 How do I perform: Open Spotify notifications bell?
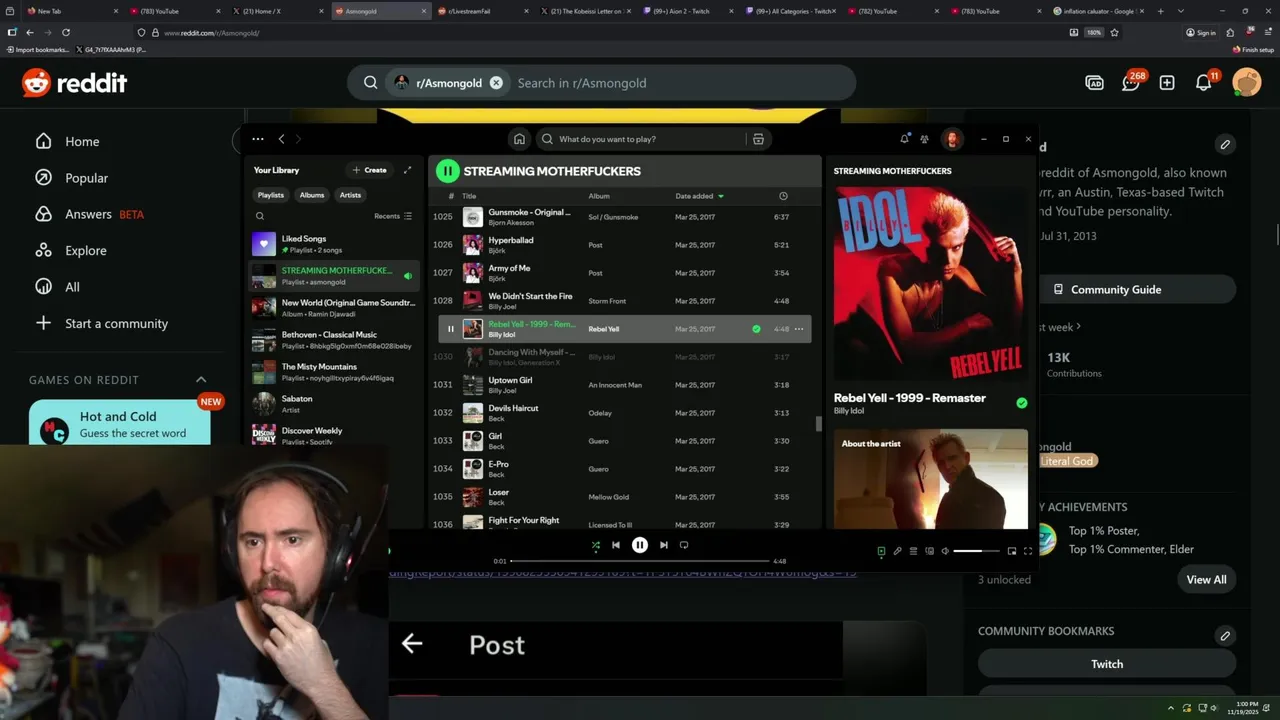tap(905, 139)
